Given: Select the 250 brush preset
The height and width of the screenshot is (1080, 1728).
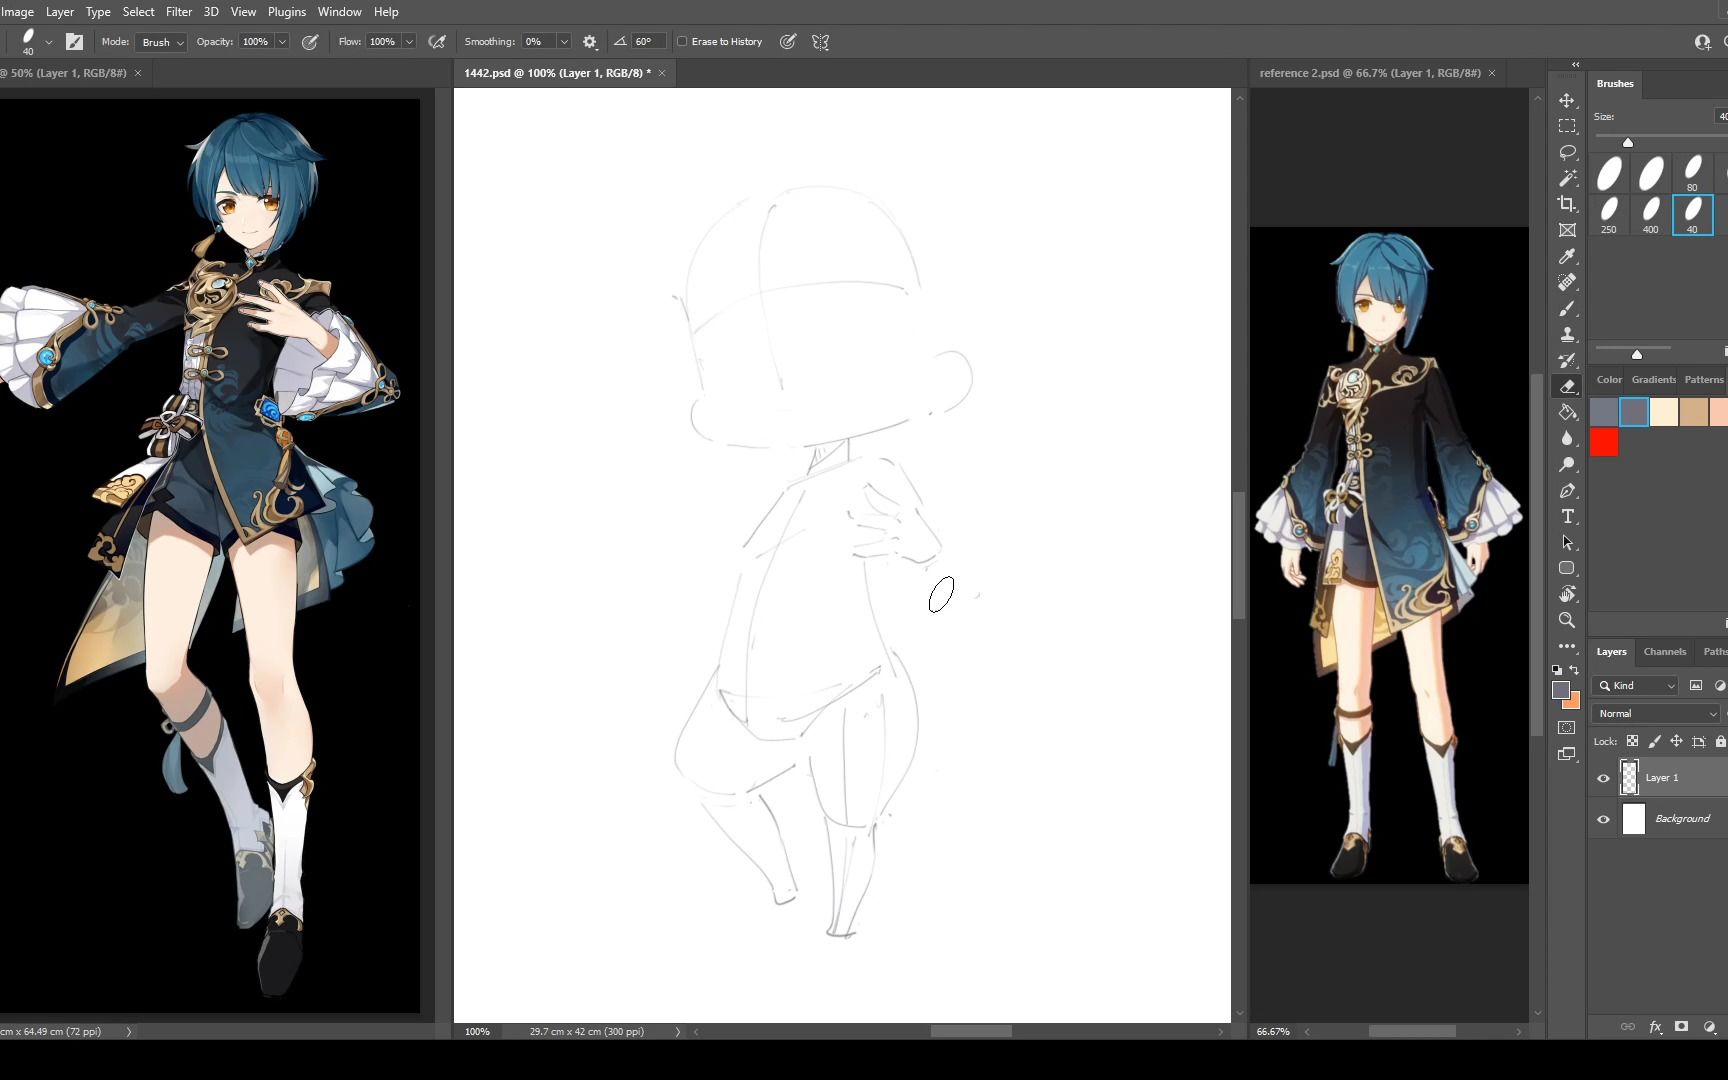Looking at the screenshot, I should [x=1609, y=215].
